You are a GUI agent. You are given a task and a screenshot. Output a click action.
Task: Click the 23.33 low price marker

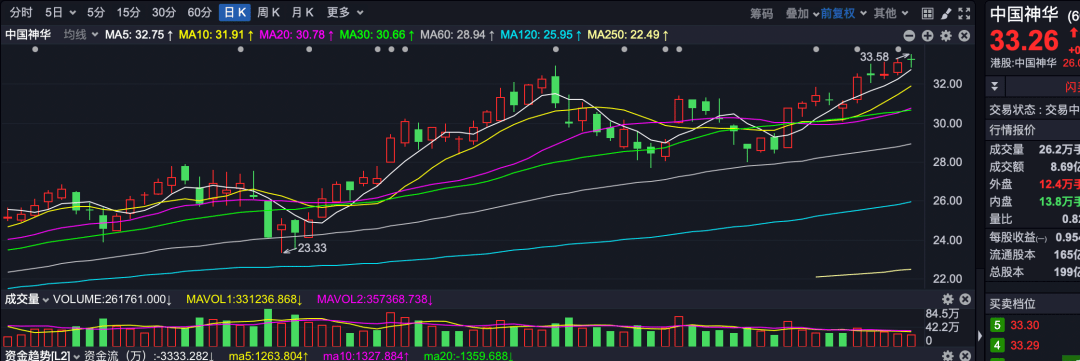click(312, 248)
